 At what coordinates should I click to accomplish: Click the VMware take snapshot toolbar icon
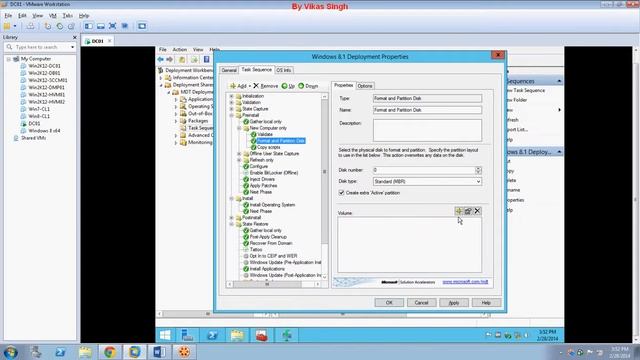point(48,26)
